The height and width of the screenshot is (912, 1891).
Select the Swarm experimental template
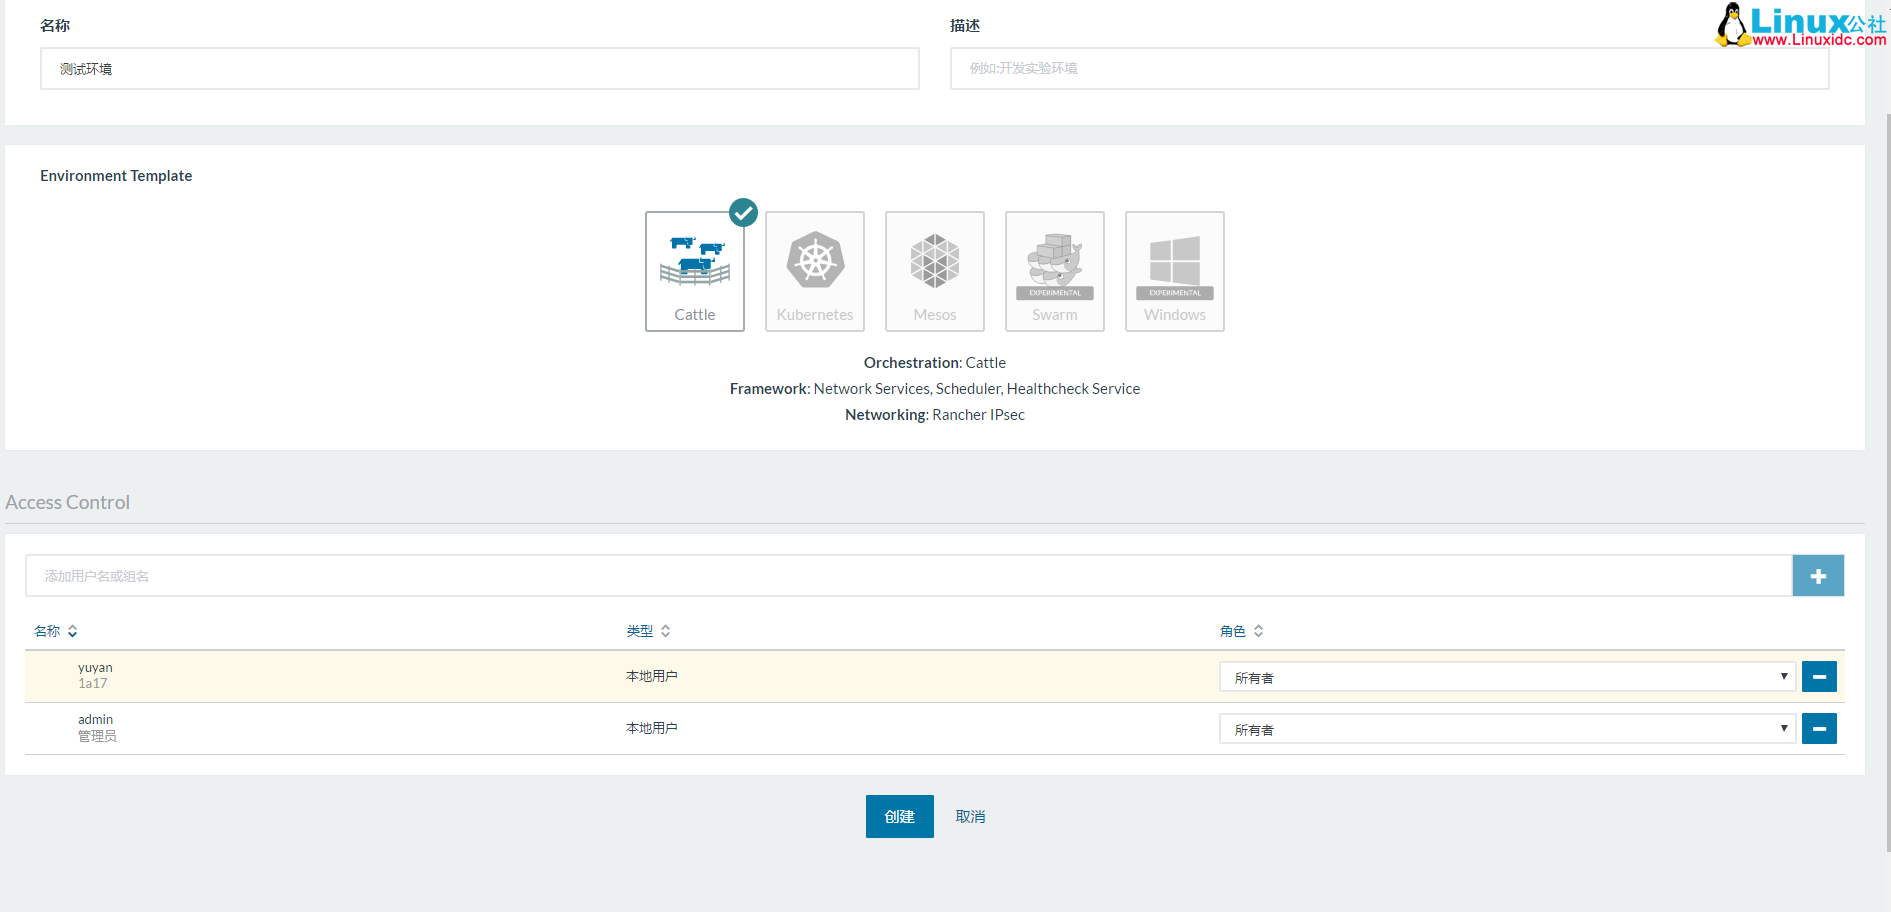coord(1055,271)
